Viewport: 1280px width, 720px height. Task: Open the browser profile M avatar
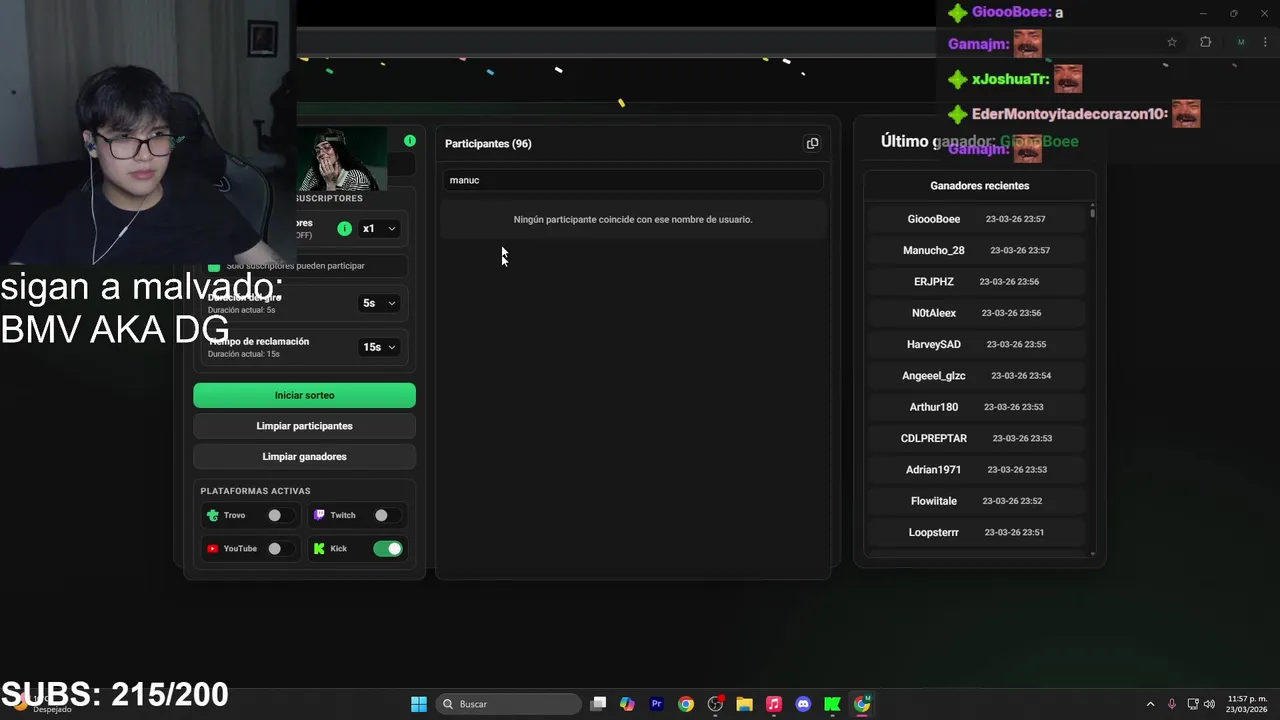coord(1241,42)
